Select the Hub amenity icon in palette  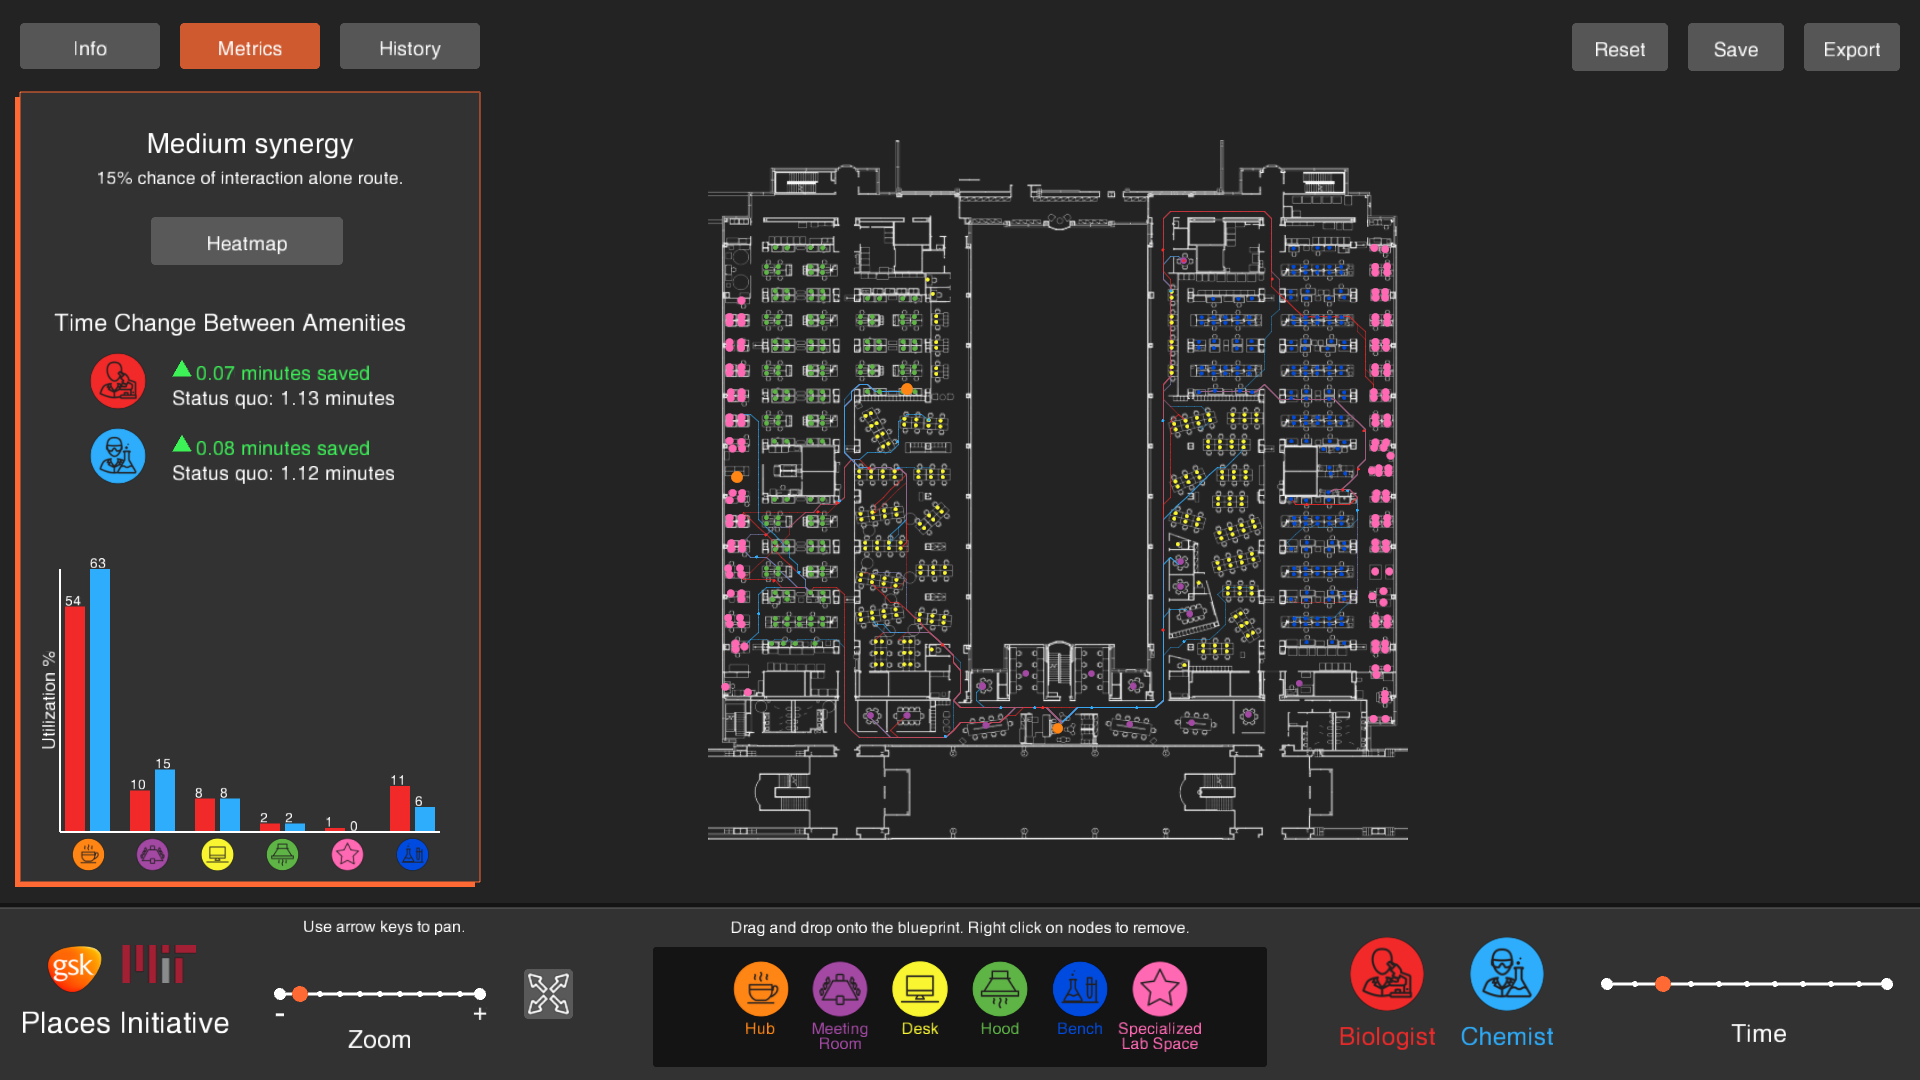(760, 989)
